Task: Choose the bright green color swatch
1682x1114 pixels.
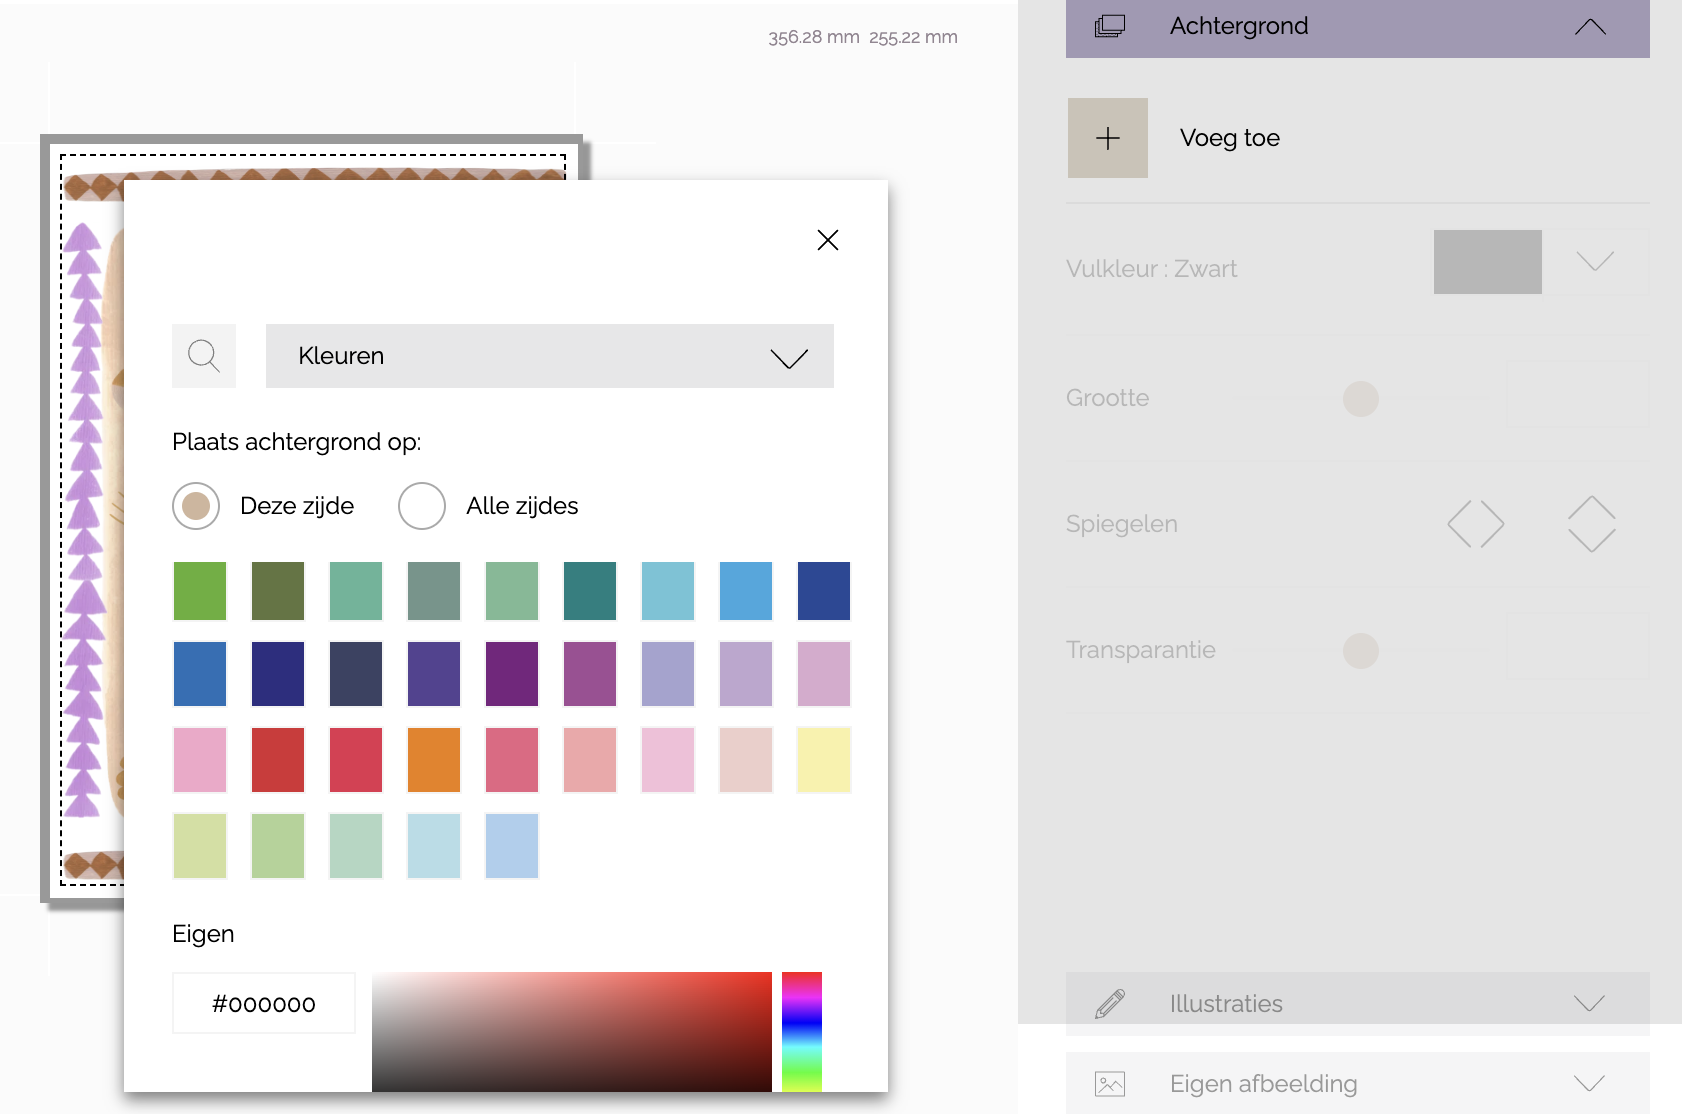Action: point(200,591)
